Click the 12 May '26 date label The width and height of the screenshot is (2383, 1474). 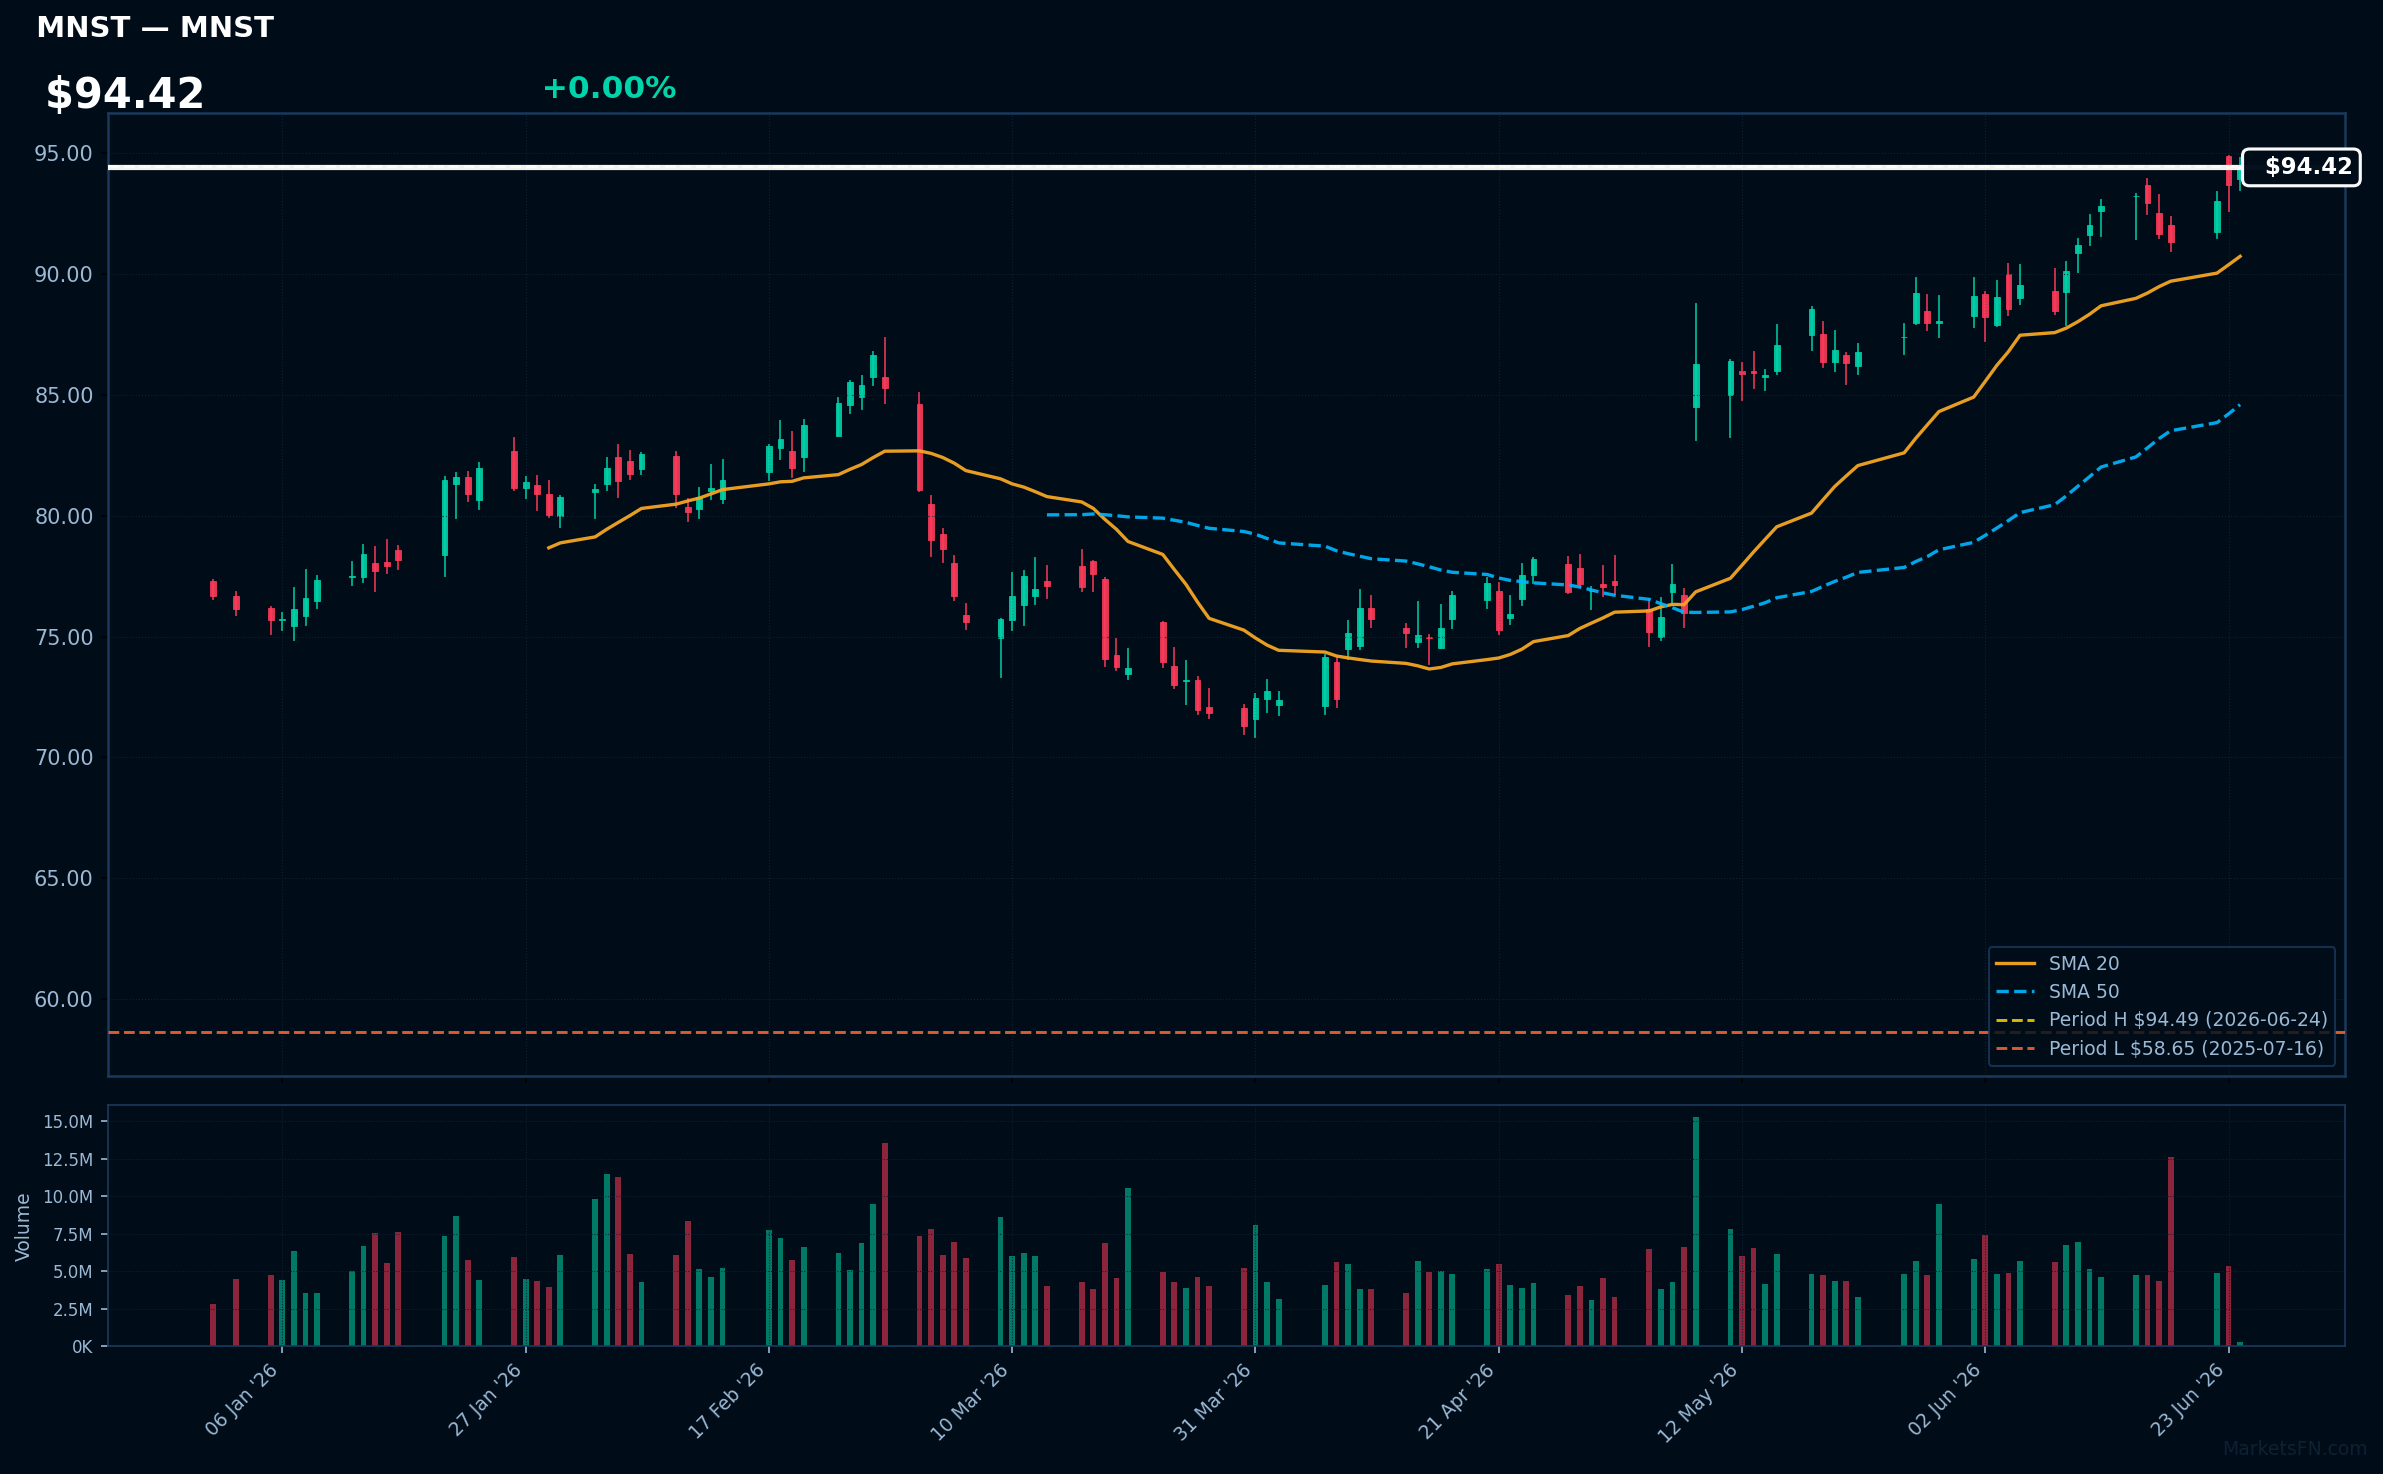click(1698, 1402)
